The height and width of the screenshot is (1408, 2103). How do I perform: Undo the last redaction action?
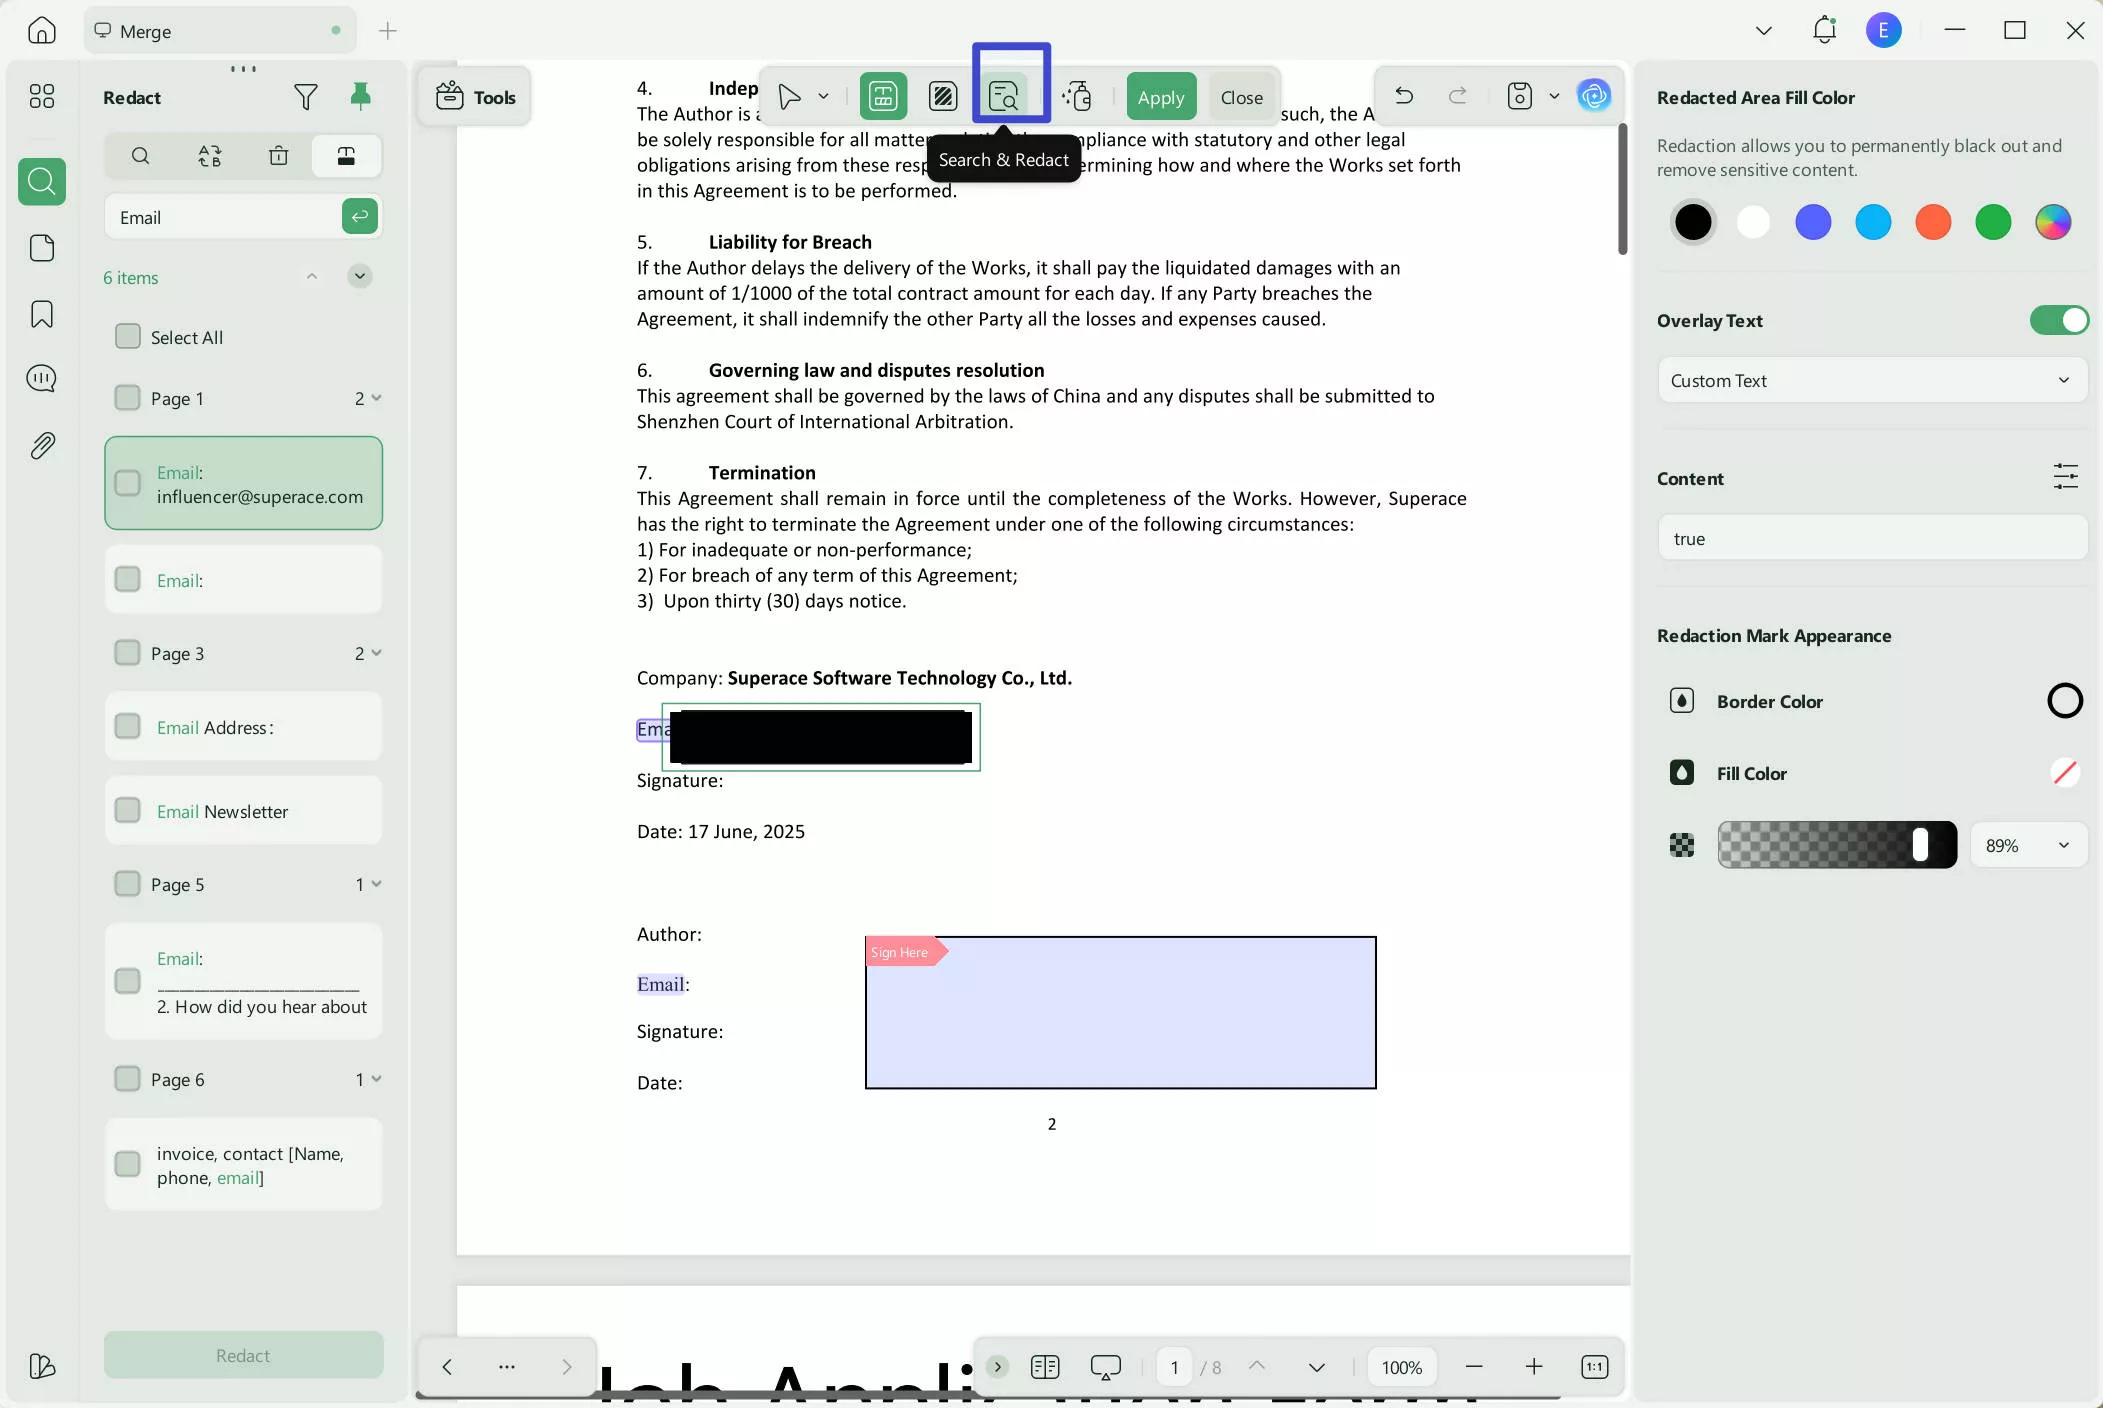point(1404,95)
